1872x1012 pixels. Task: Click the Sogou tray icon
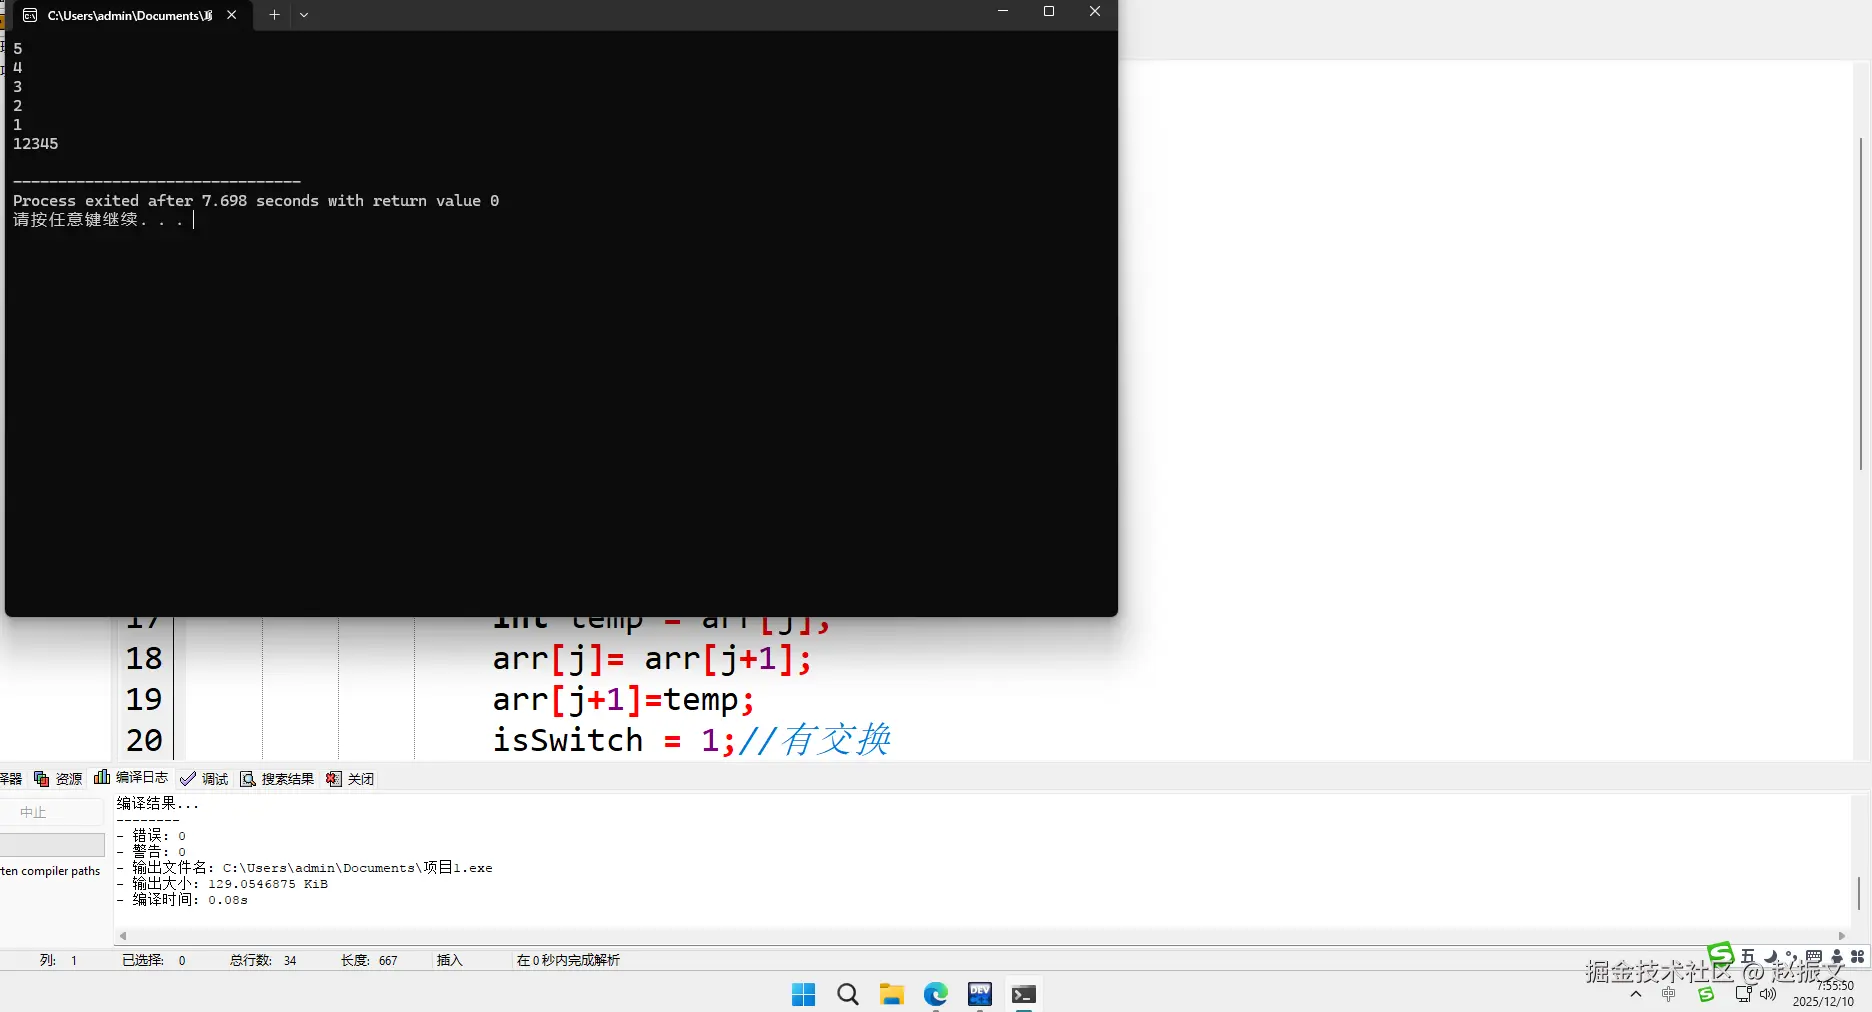[1706, 994]
